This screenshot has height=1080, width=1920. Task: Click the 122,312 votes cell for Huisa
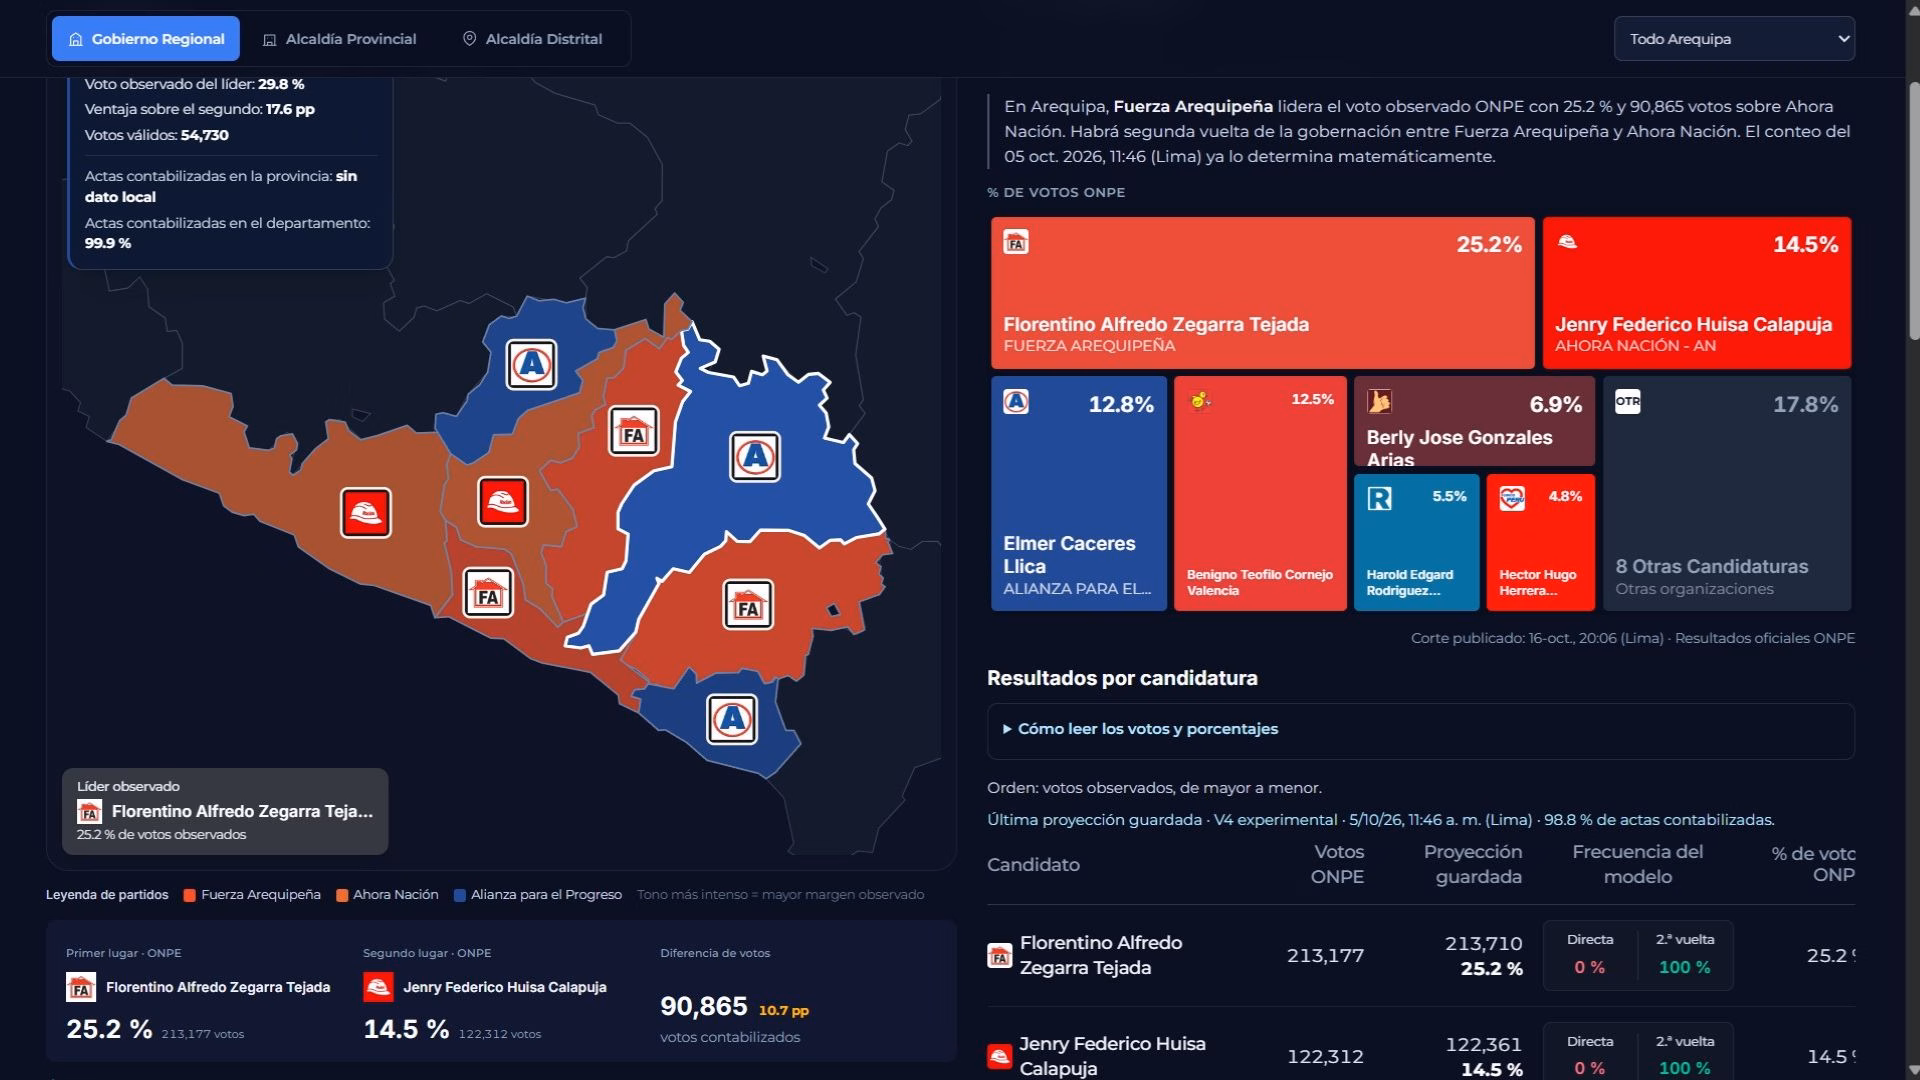pyautogui.click(x=1325, y=1057)
